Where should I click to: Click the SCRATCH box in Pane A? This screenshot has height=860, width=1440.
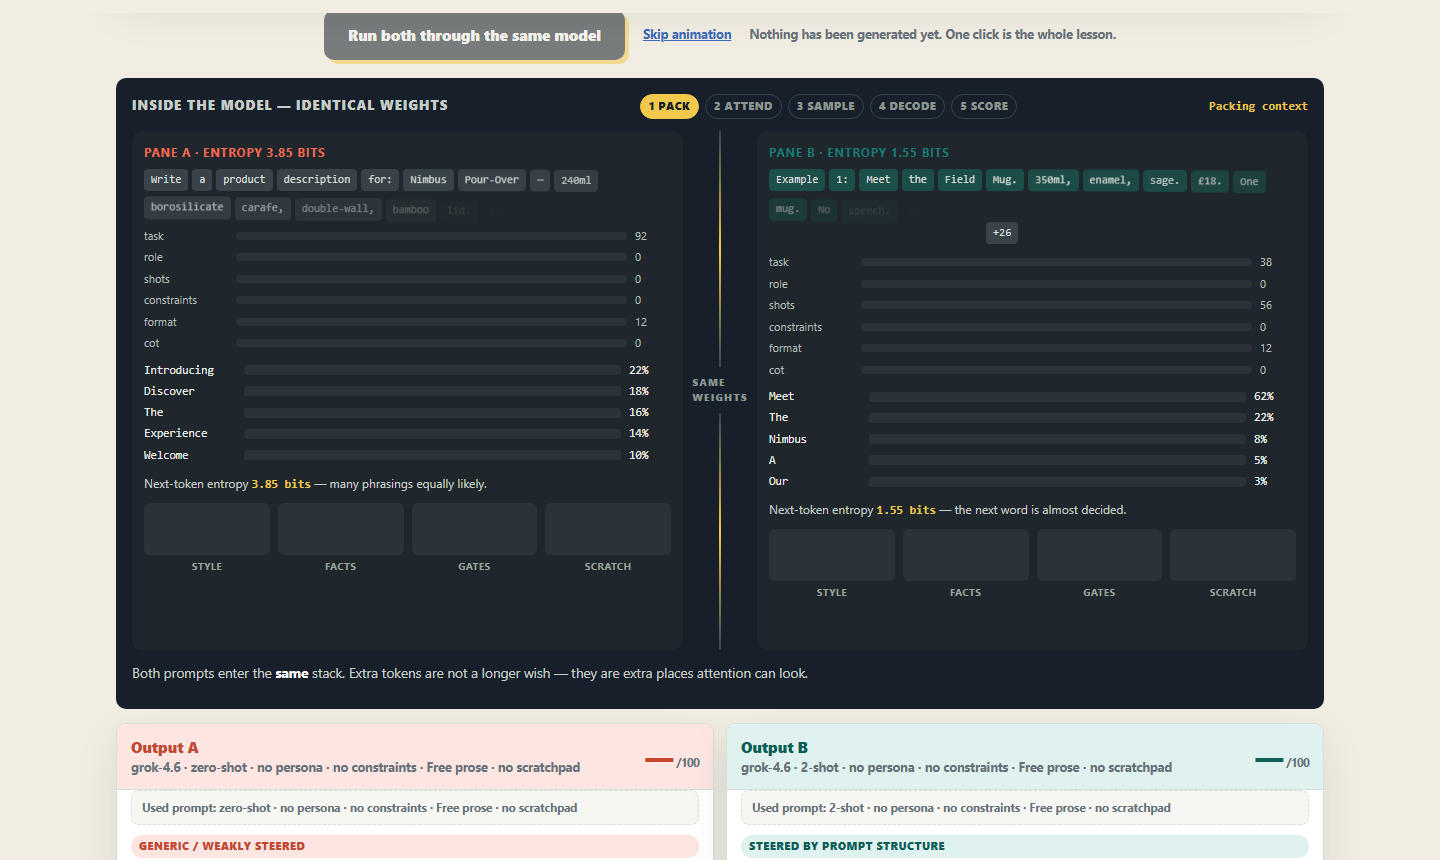coord(608,529)
